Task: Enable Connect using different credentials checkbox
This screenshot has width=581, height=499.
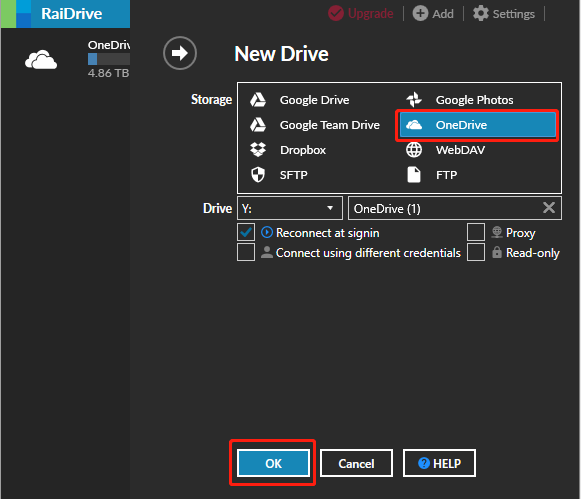Action: pos(246,252)
